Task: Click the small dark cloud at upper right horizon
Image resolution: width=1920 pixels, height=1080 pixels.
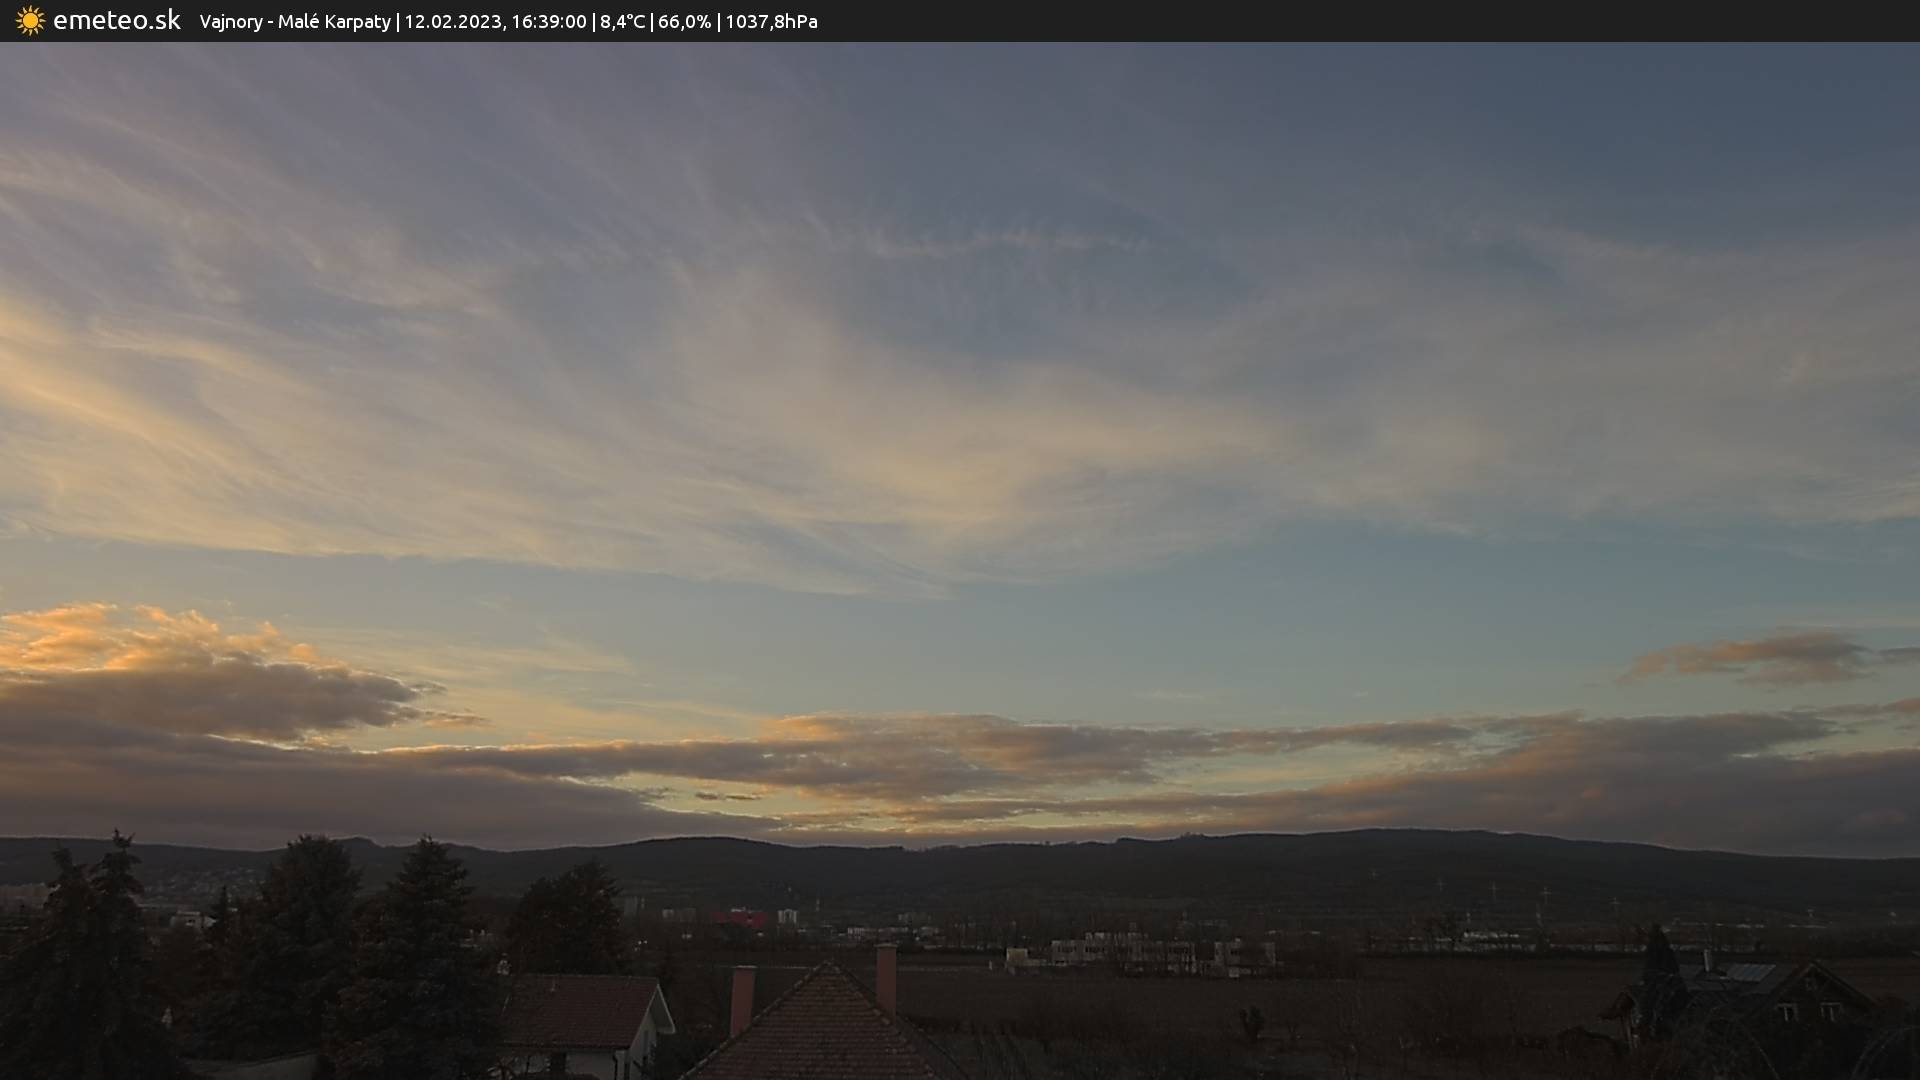Action: pos(1770,657)
